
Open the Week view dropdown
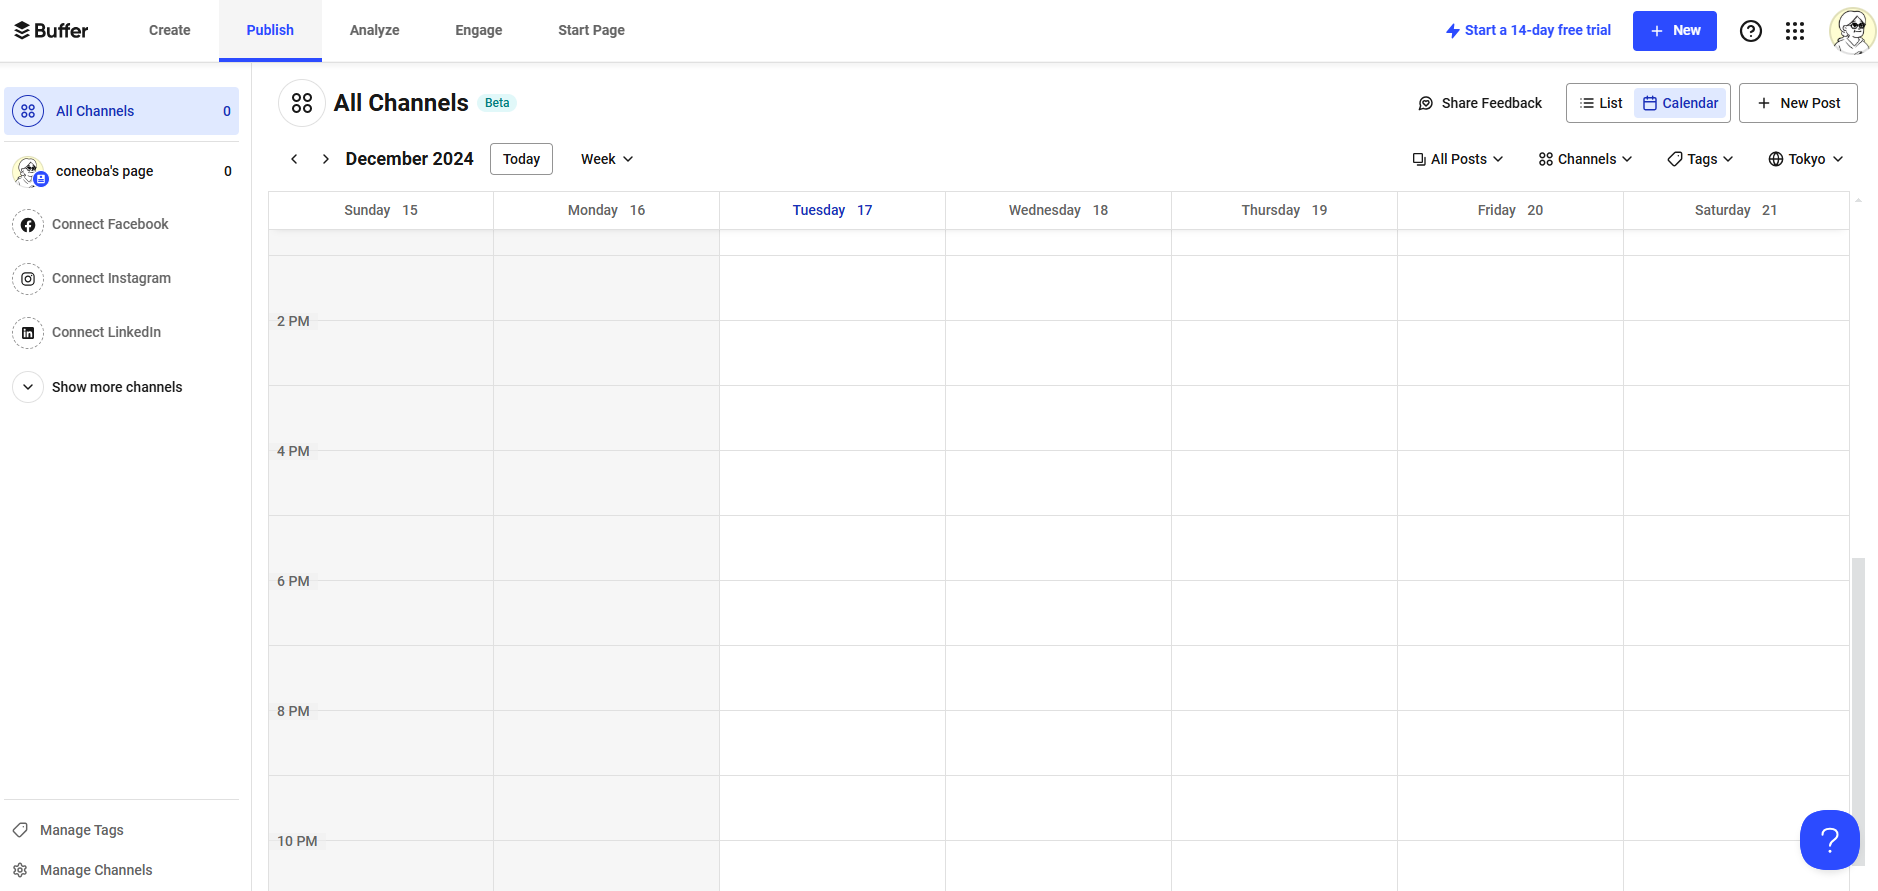click(607, 159)
